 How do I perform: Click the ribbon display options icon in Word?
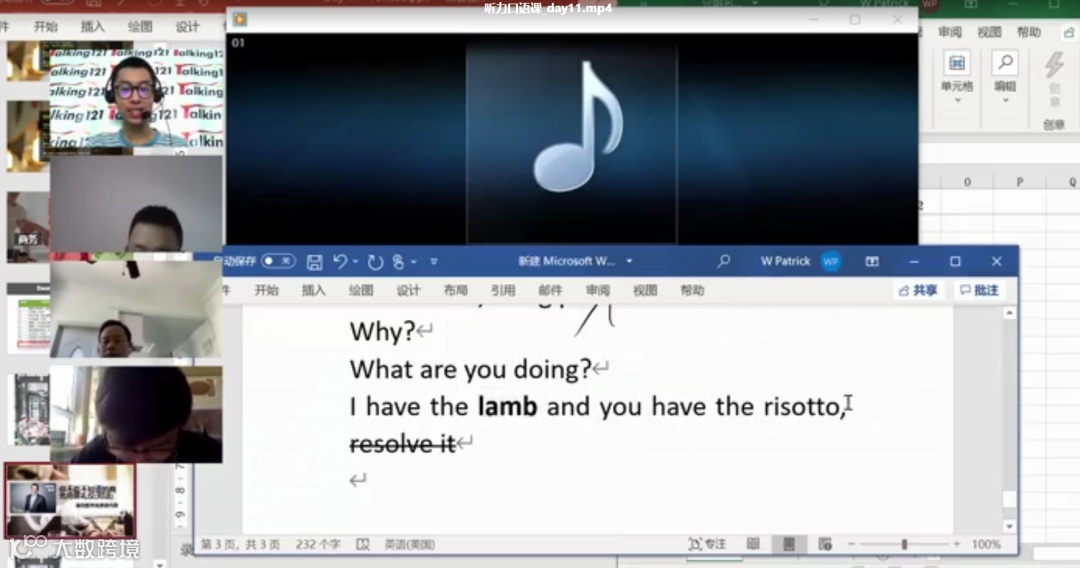point(872,262)
